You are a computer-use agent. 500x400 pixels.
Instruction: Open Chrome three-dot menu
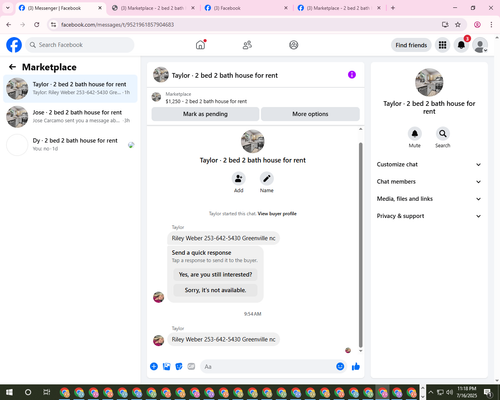pos(491,25)
